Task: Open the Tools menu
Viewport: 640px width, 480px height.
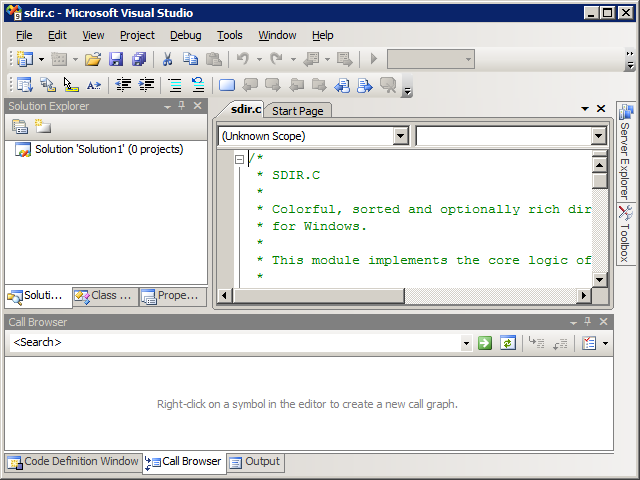Action: click(229, 36)
